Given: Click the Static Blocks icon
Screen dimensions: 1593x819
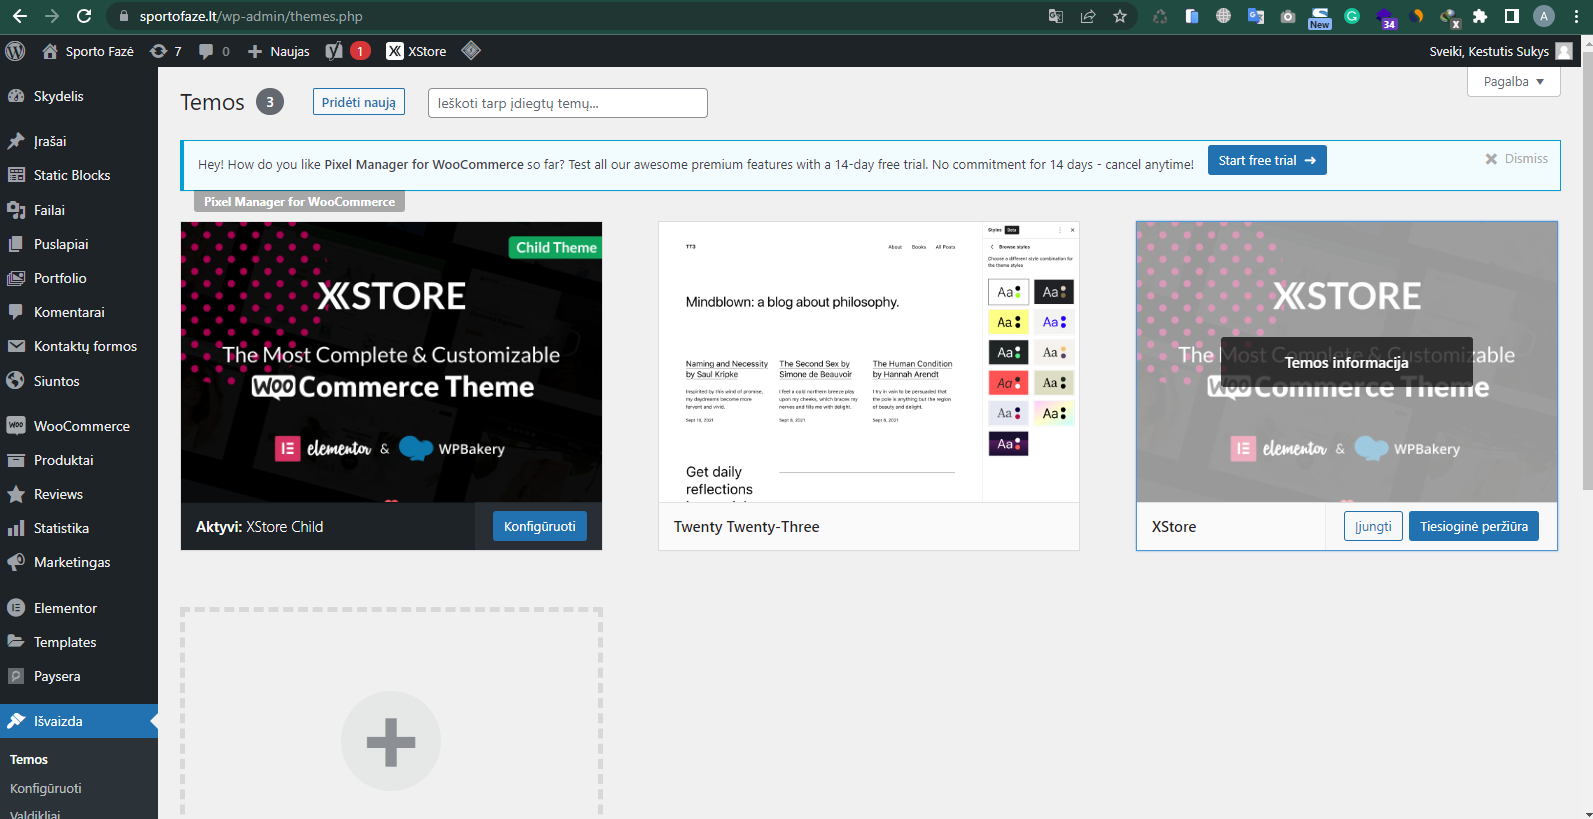Looking at the screenshot, I should tap(16, 175).
